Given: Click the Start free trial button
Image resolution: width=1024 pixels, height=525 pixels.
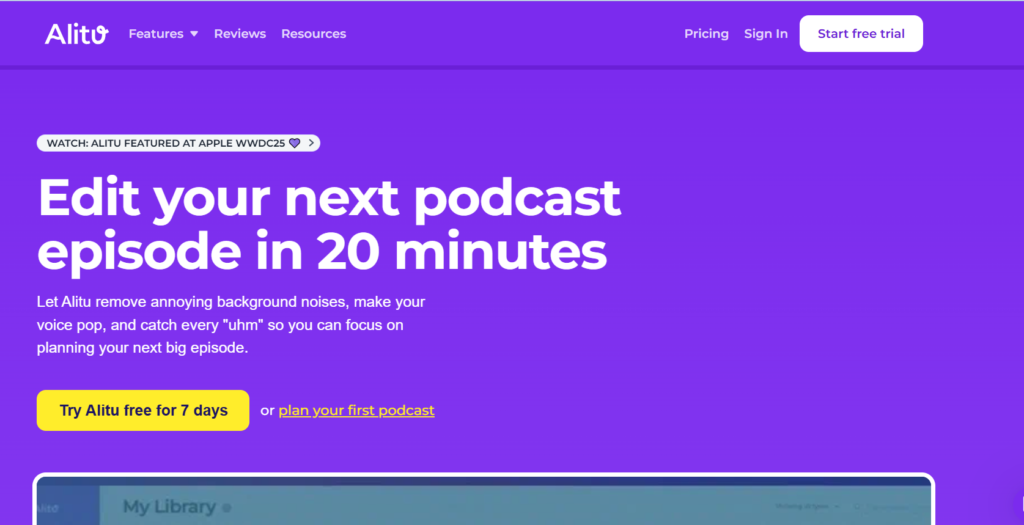Looking at the screenshot, I should tap(861, 33).
